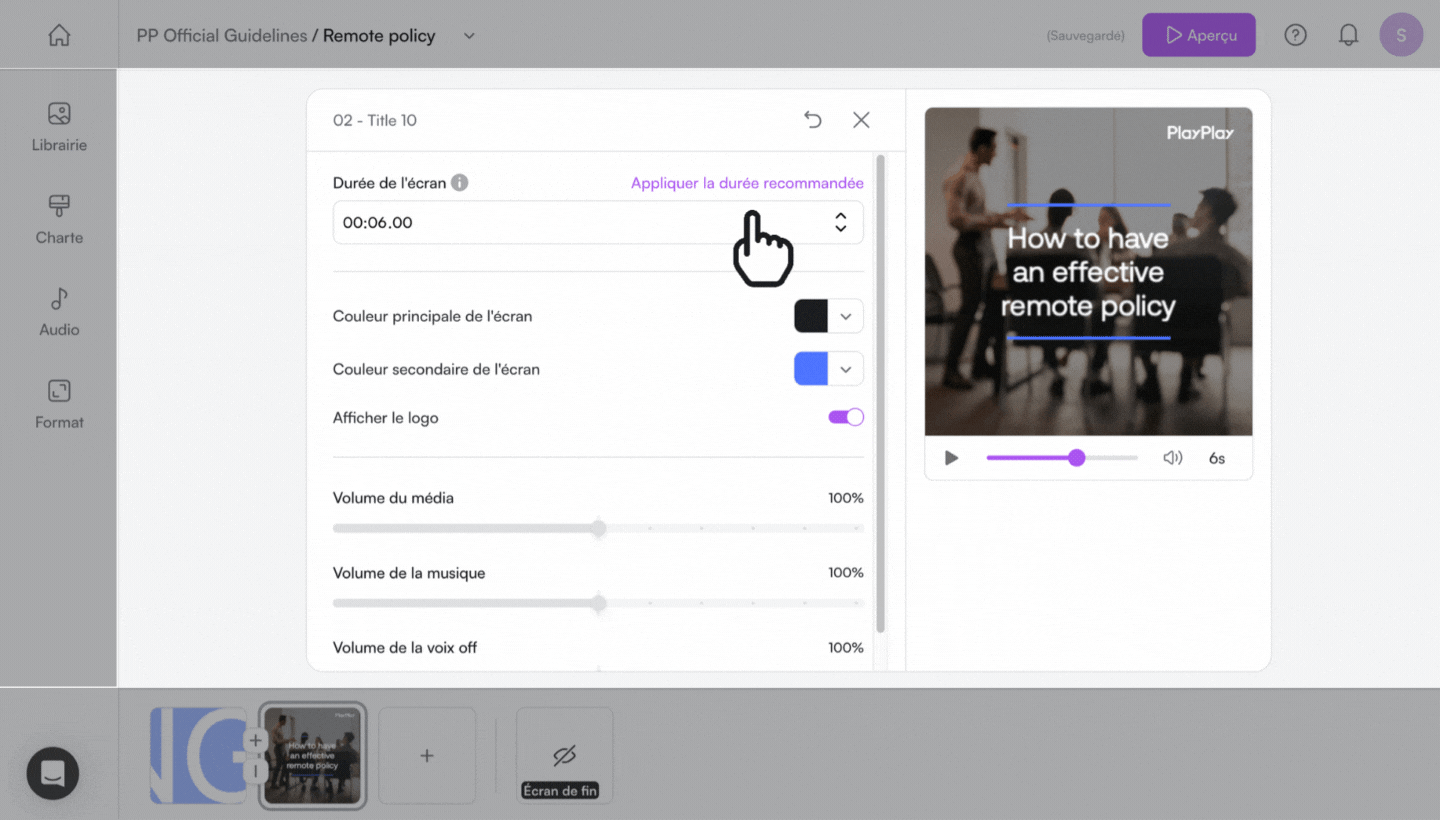The image size is (1440, 820).
Task: Click Appliquer la durée recommandée link
Action: 747,183
